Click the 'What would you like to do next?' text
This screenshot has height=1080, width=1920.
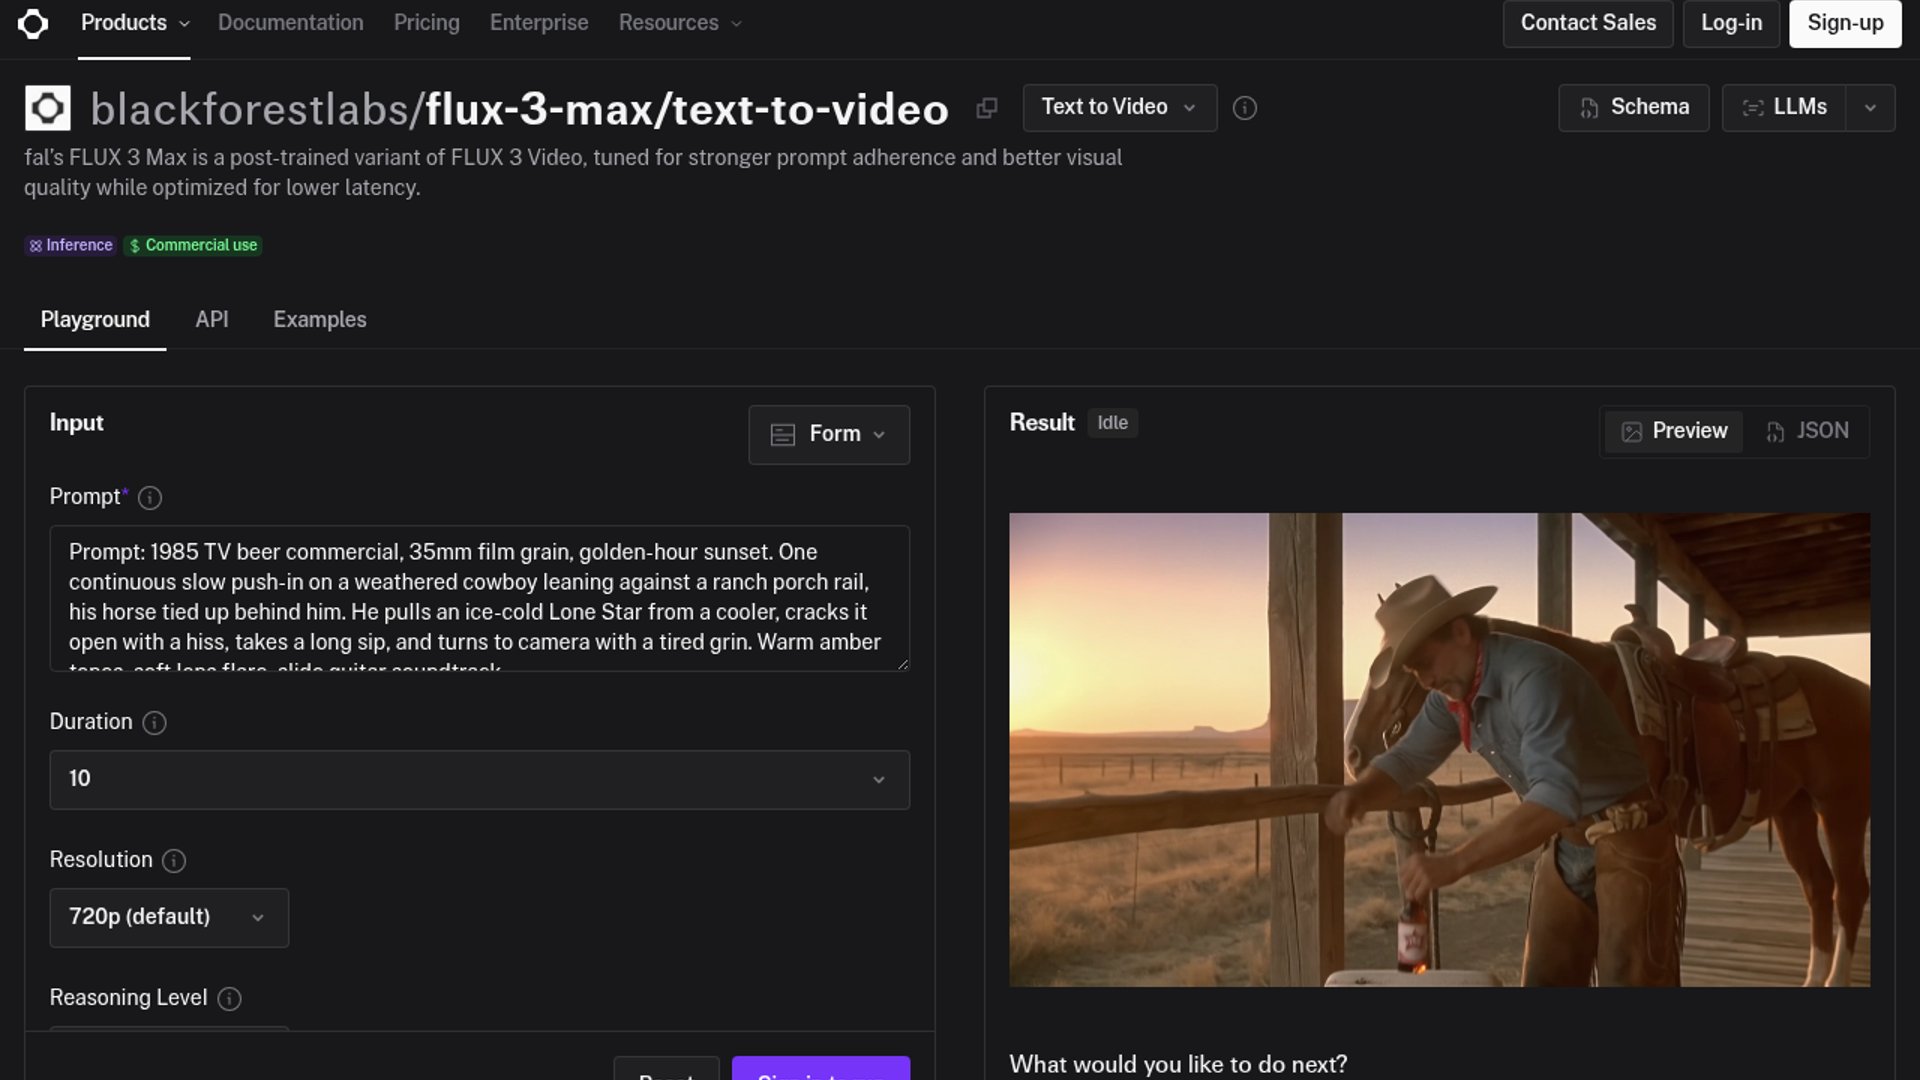[x=1178, y=1065]
